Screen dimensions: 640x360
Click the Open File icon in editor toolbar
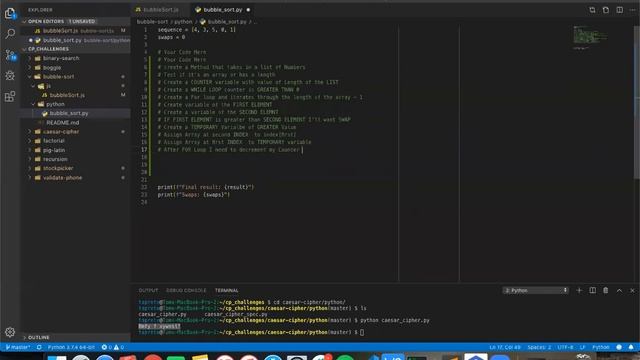pos(606,10)
